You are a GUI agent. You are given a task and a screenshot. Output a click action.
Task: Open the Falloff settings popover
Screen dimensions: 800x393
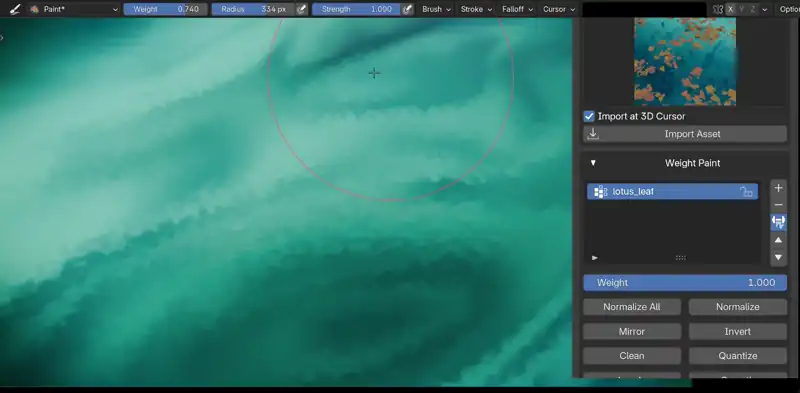(517, 9)
